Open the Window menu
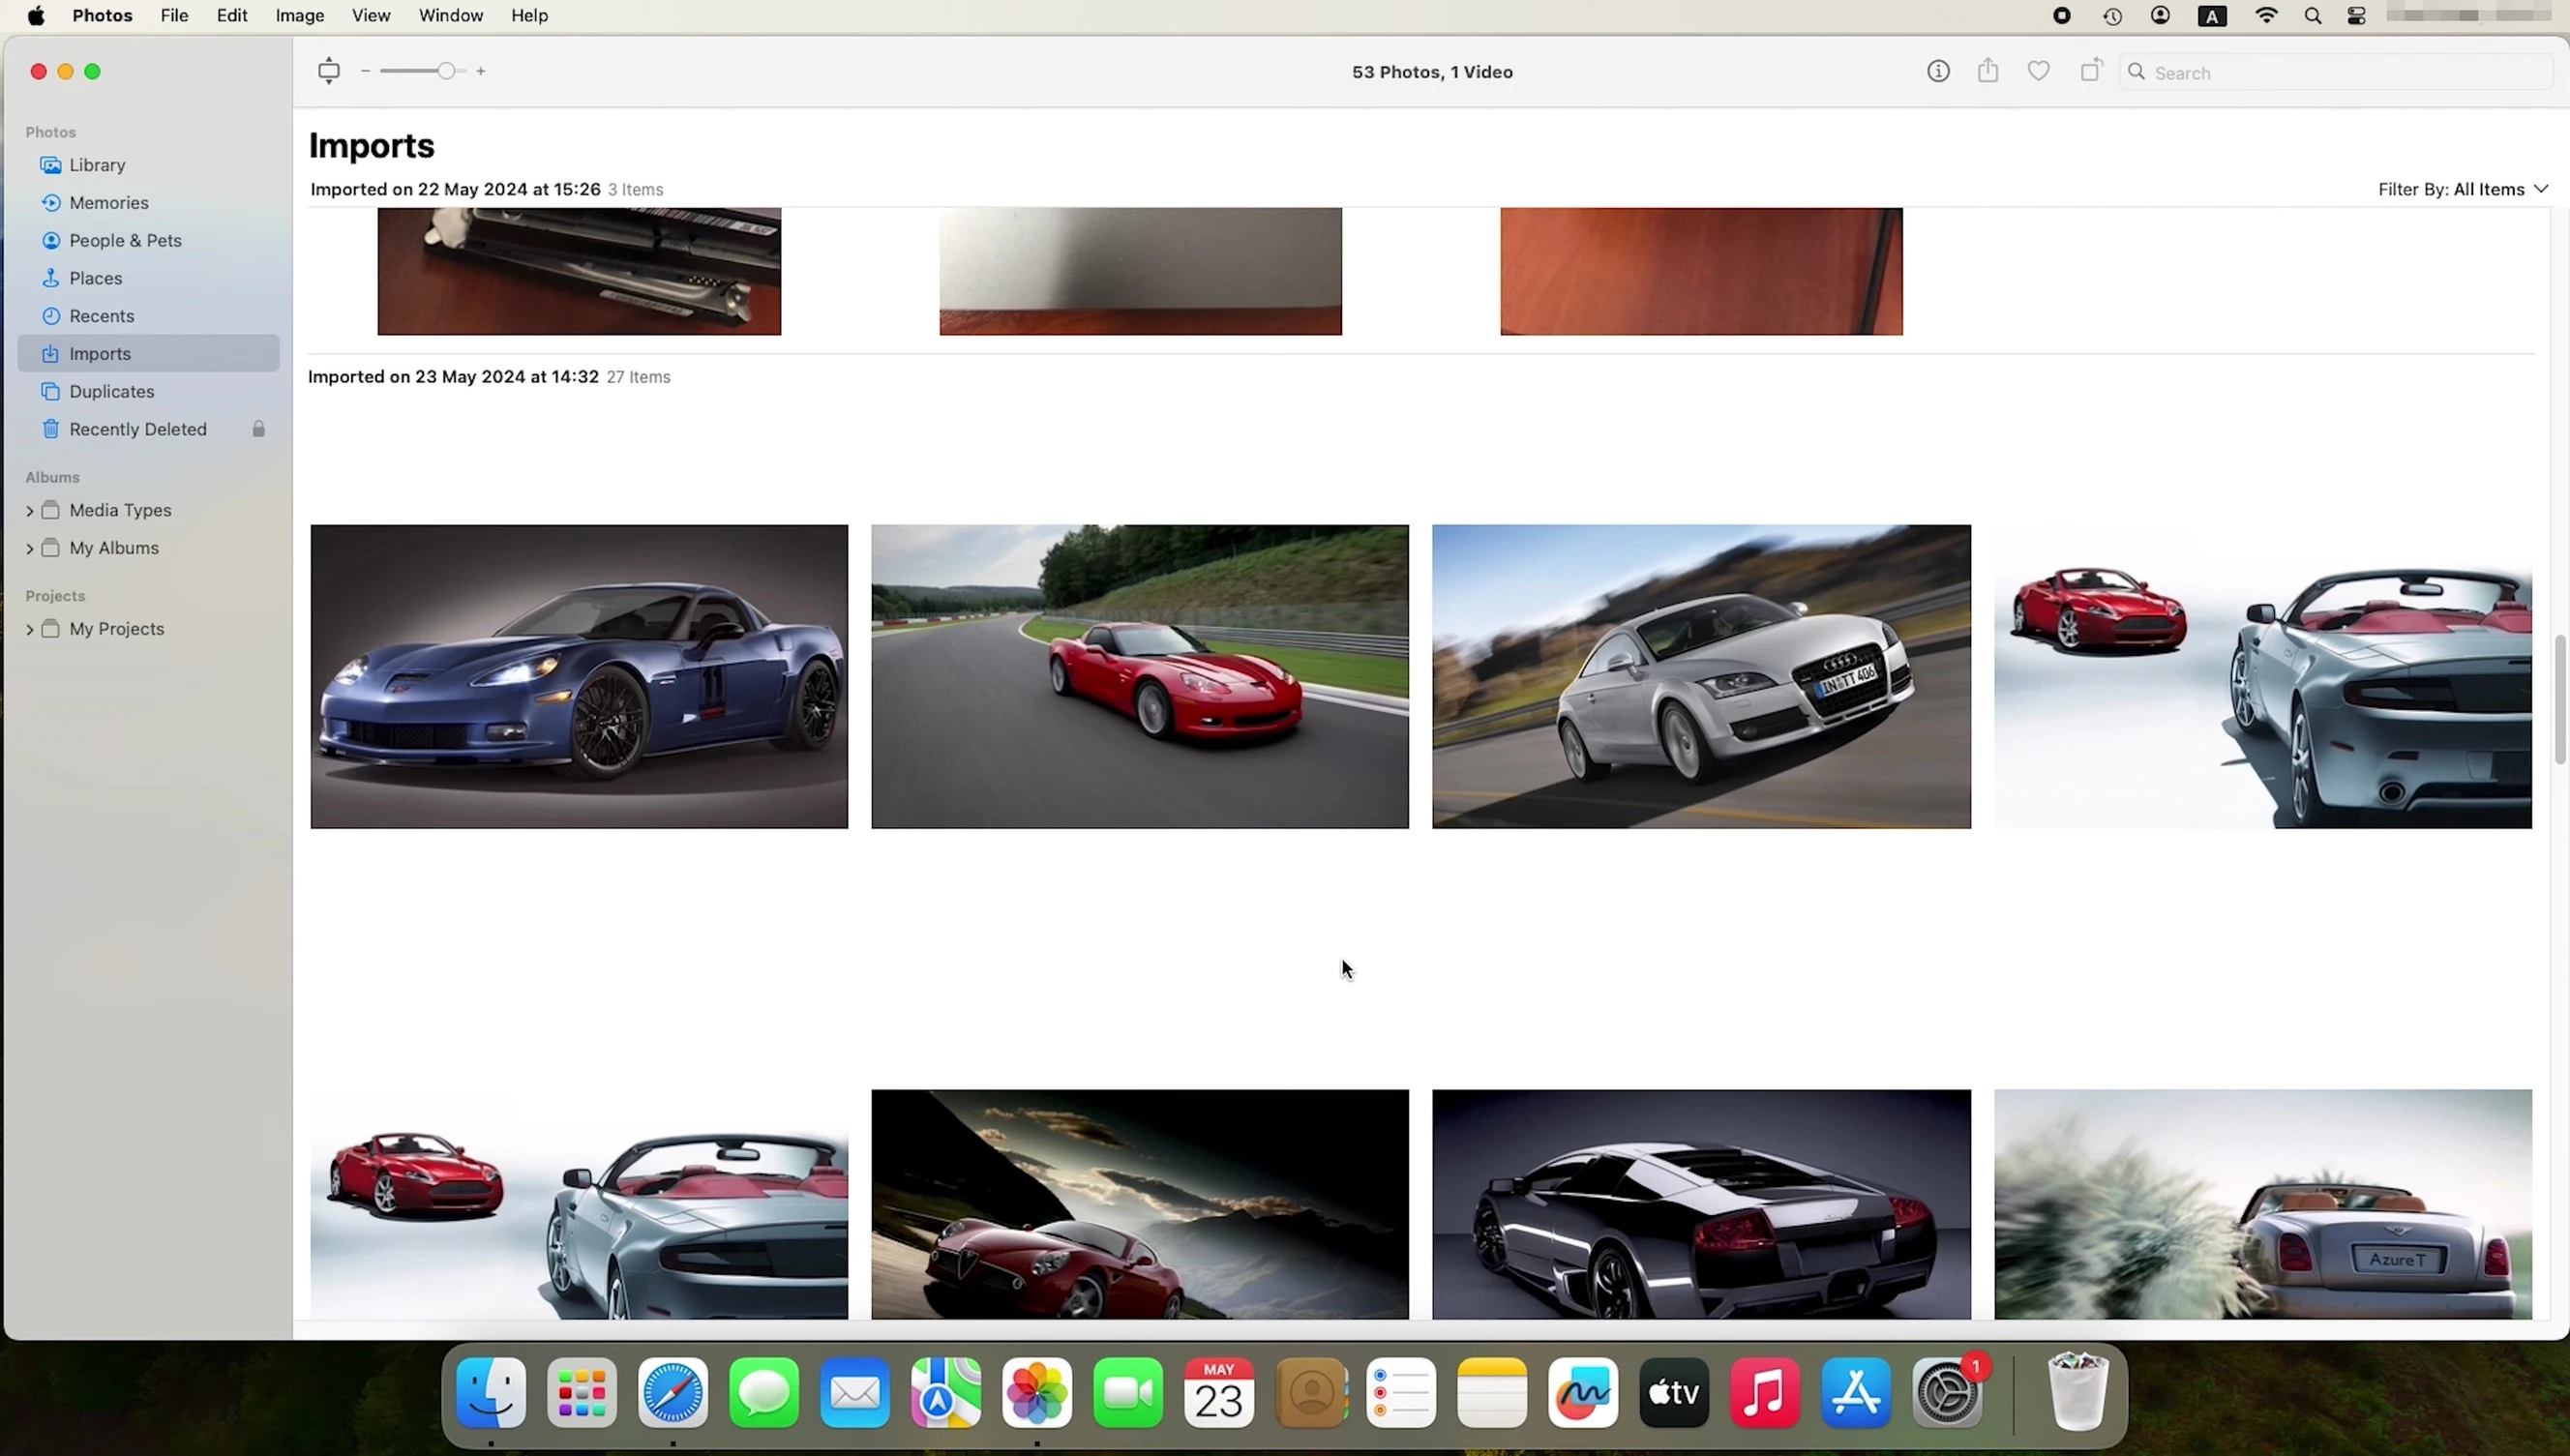 coord(451,15)
